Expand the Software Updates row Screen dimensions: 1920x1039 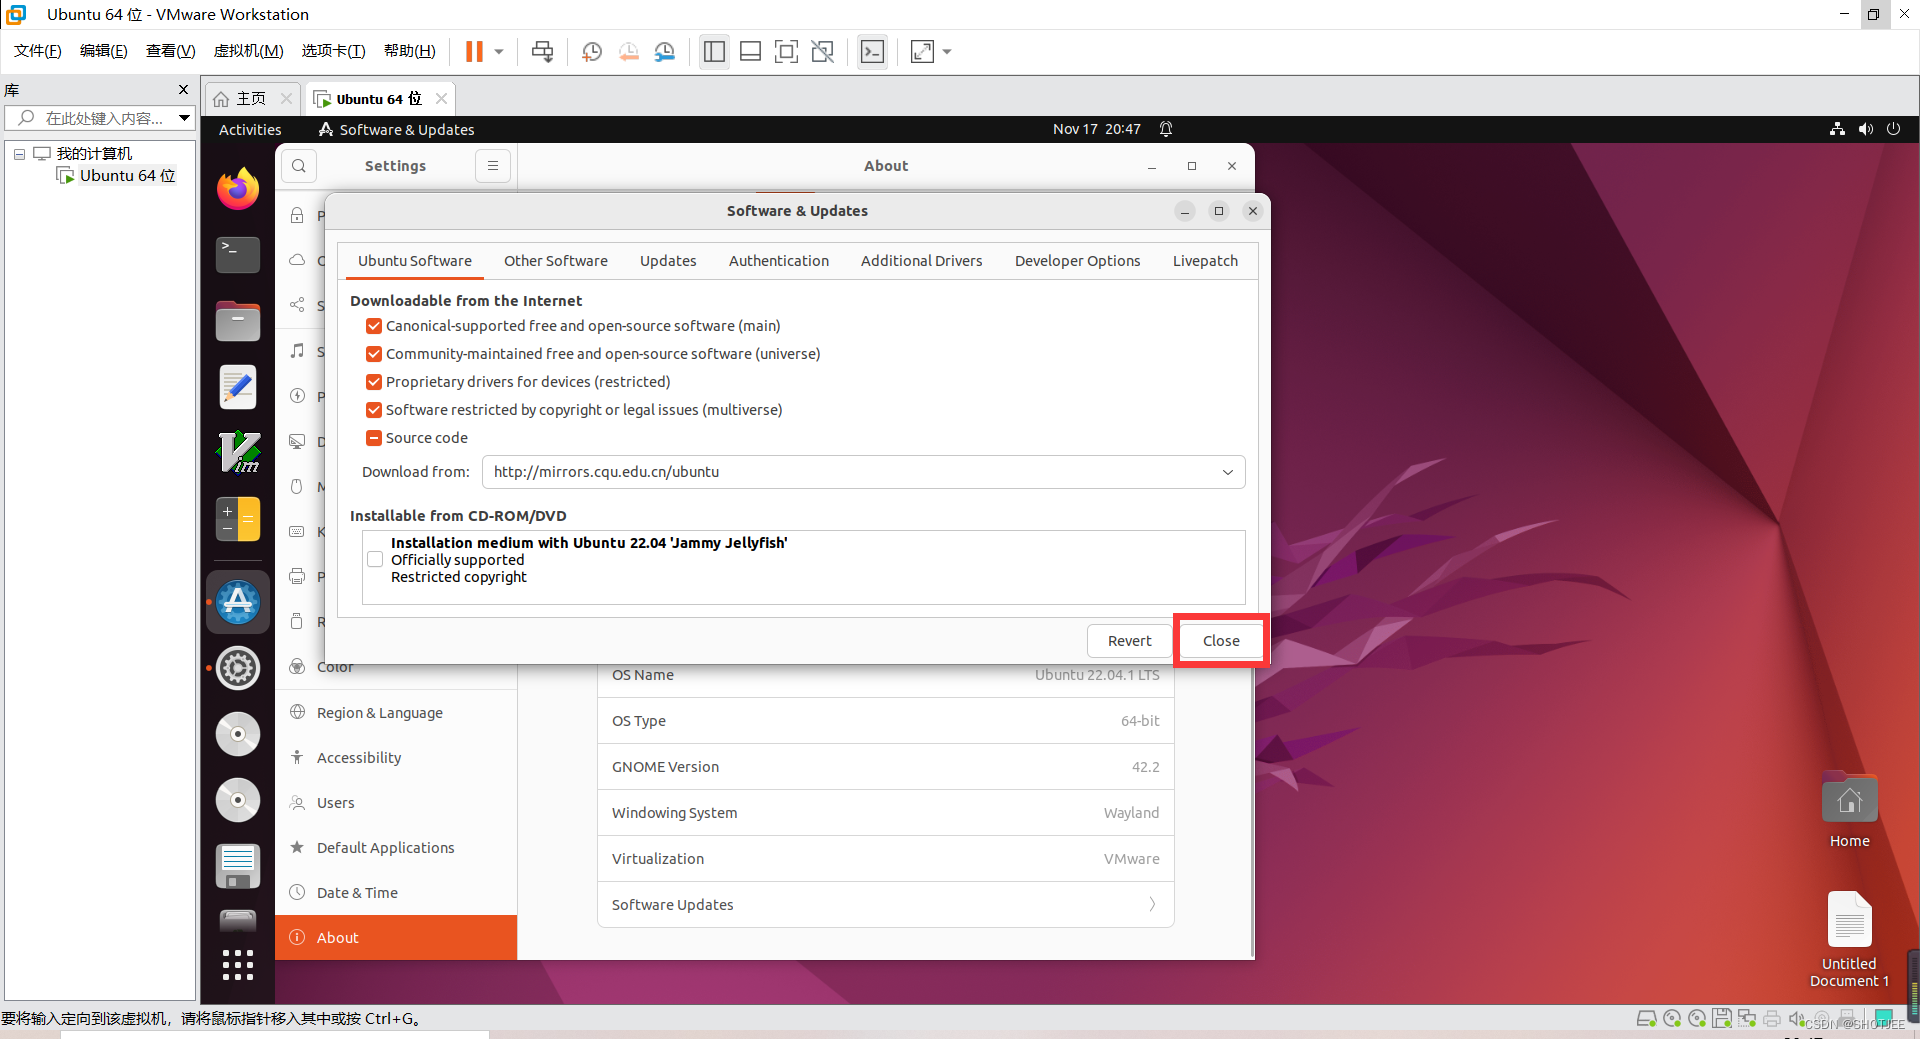pos(885,904)
